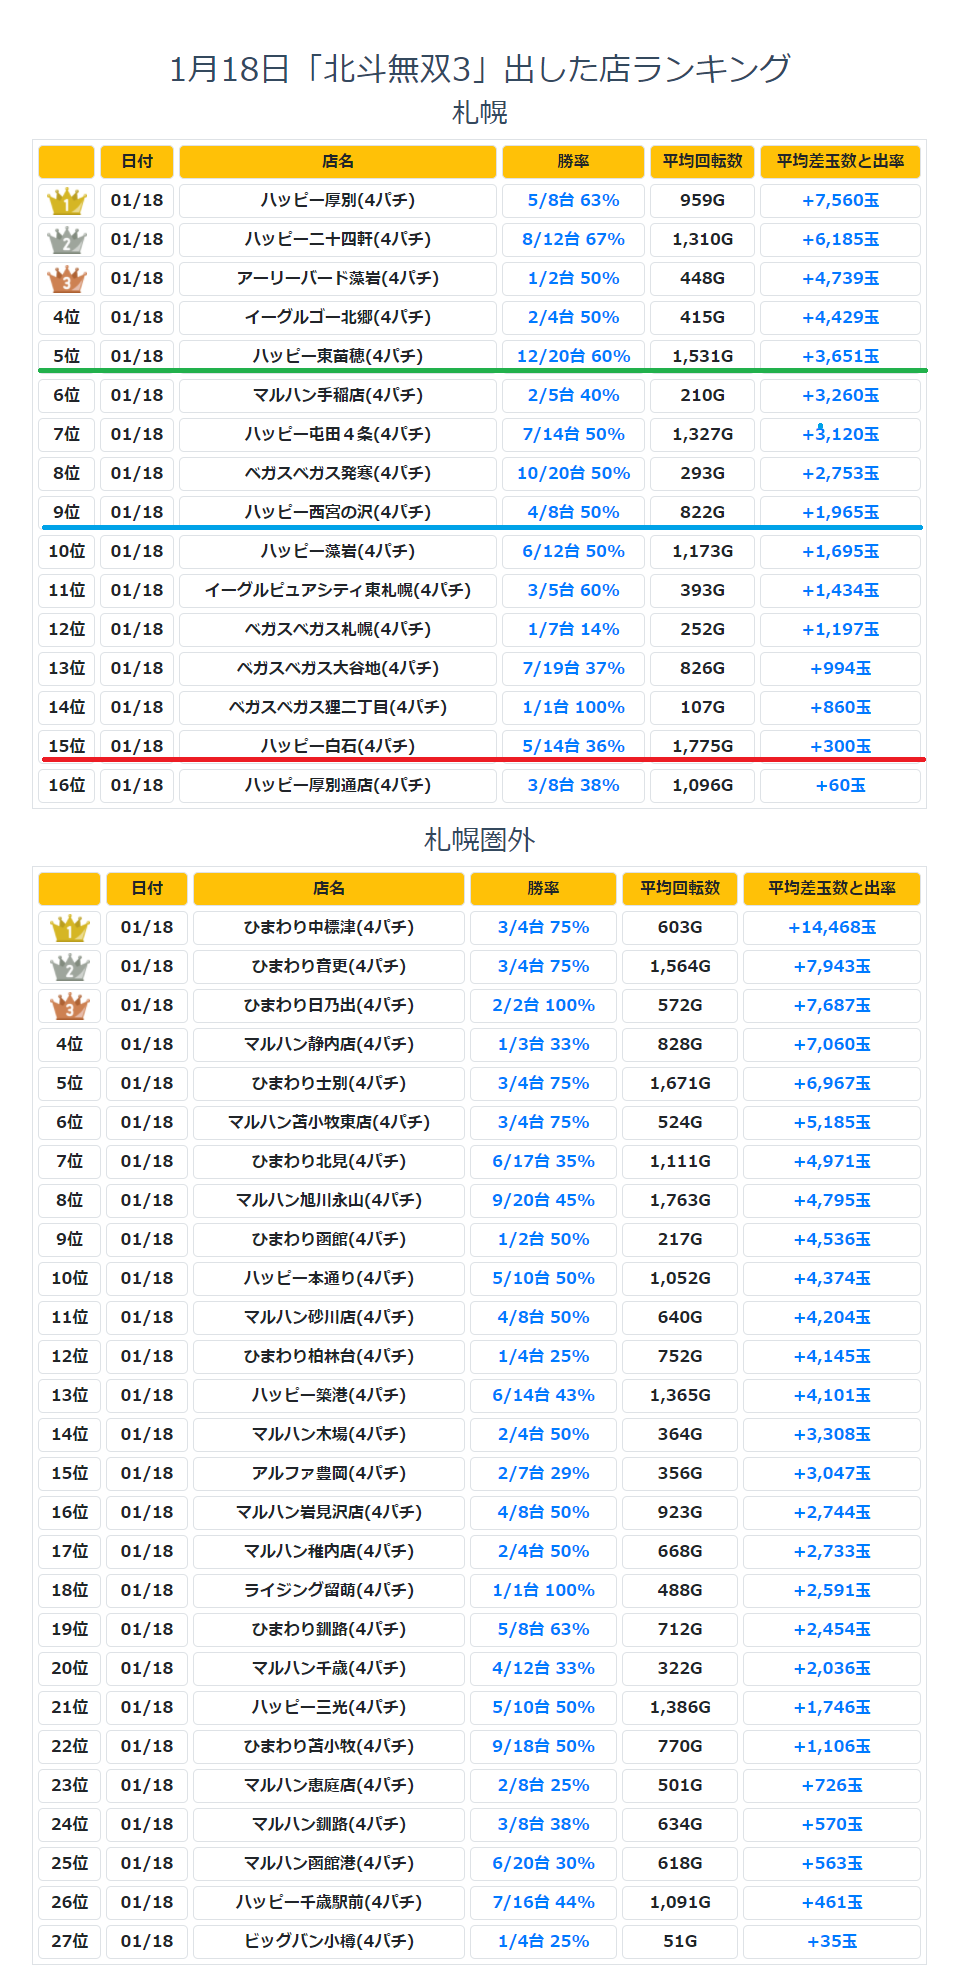Image resolution: width=980 pixels, height=1981 pixels.
Task: Open the +726玉 link
Action: coord(832,1785)
